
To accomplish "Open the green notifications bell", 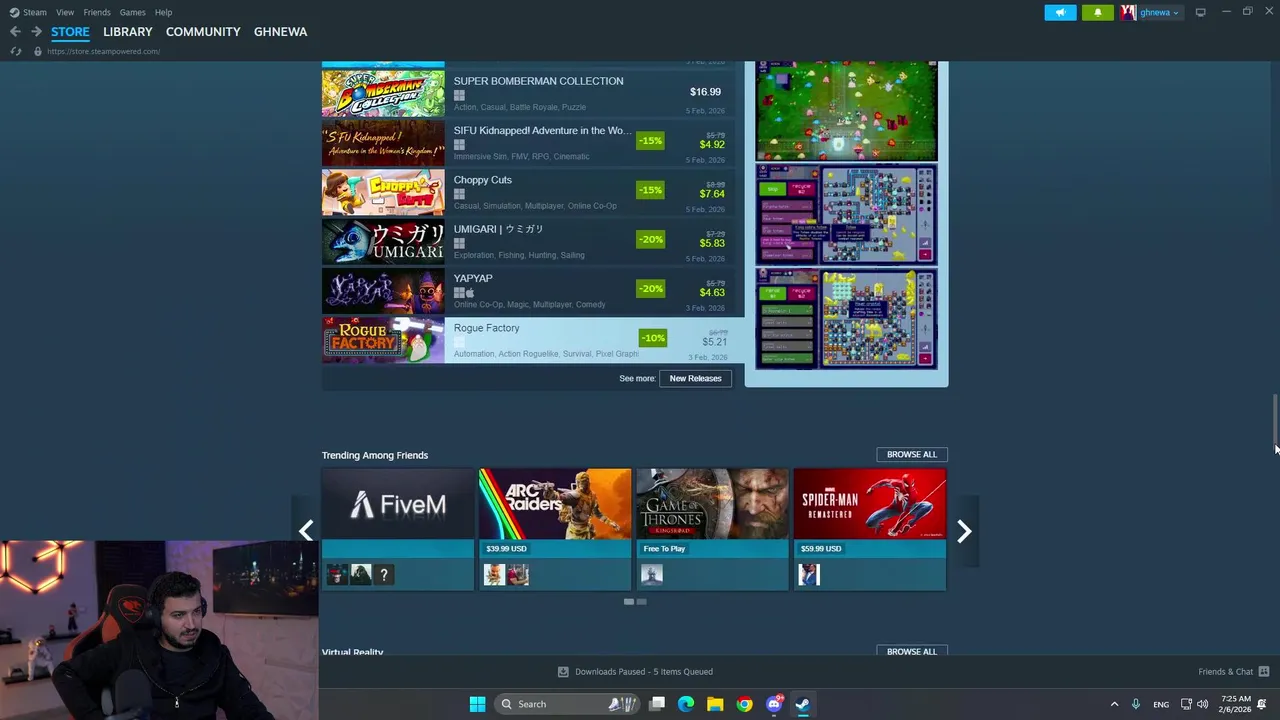I will (1097, 12).
